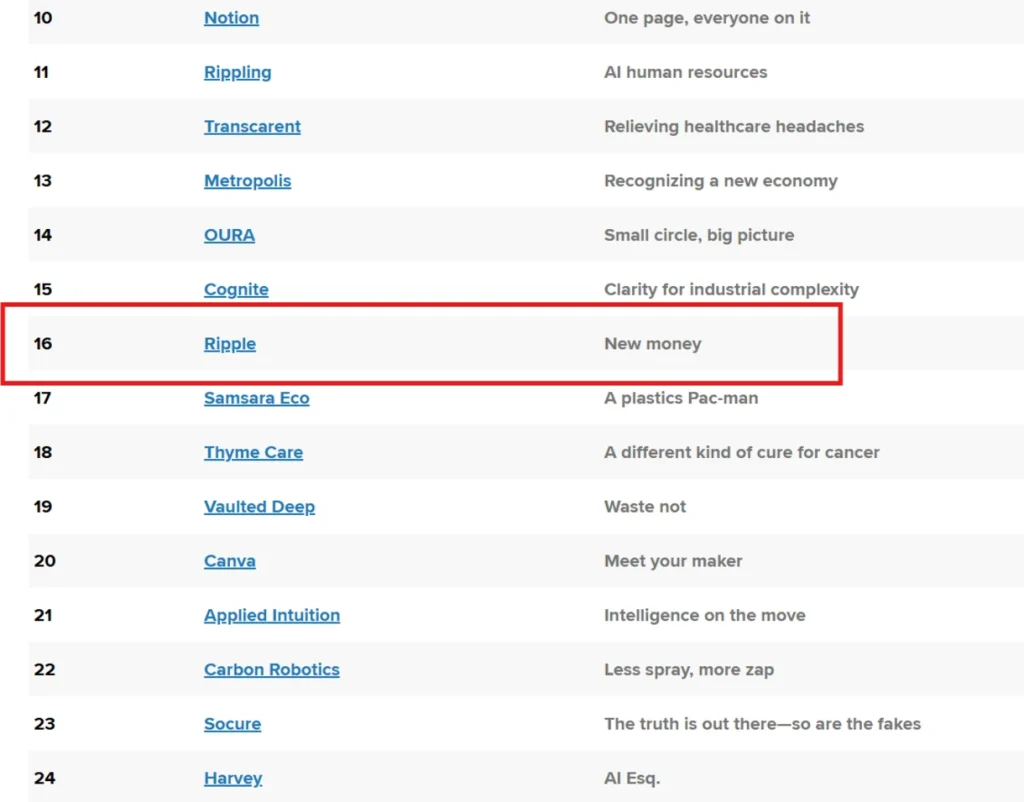Click rank number 24
This screenshot has height=802, width=1024.
pyautogui.click(x=44, y=778)
